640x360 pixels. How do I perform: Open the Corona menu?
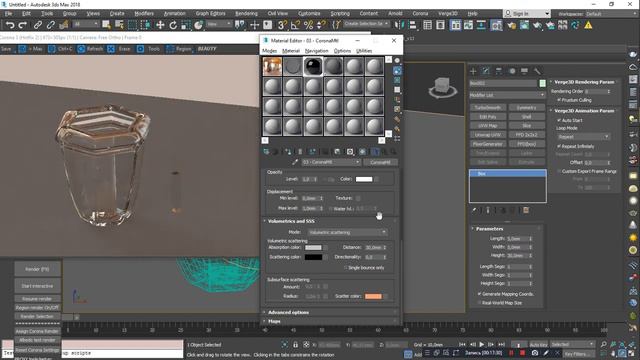(x=420, y=13)
